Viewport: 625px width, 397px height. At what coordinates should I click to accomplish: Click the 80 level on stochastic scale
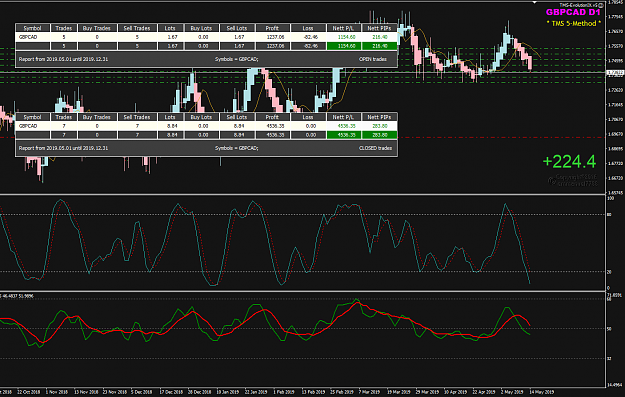click(x=609, y=214)
